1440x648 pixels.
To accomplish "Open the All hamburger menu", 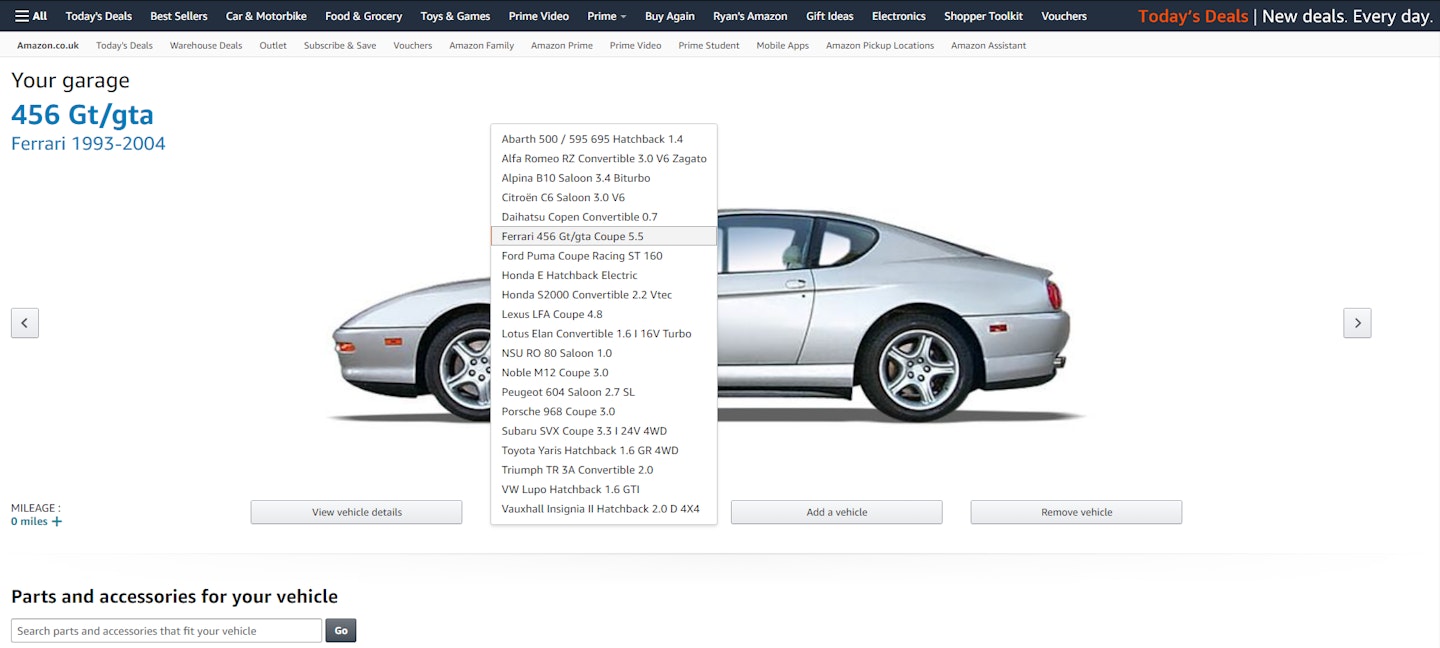I will point(31,16).
